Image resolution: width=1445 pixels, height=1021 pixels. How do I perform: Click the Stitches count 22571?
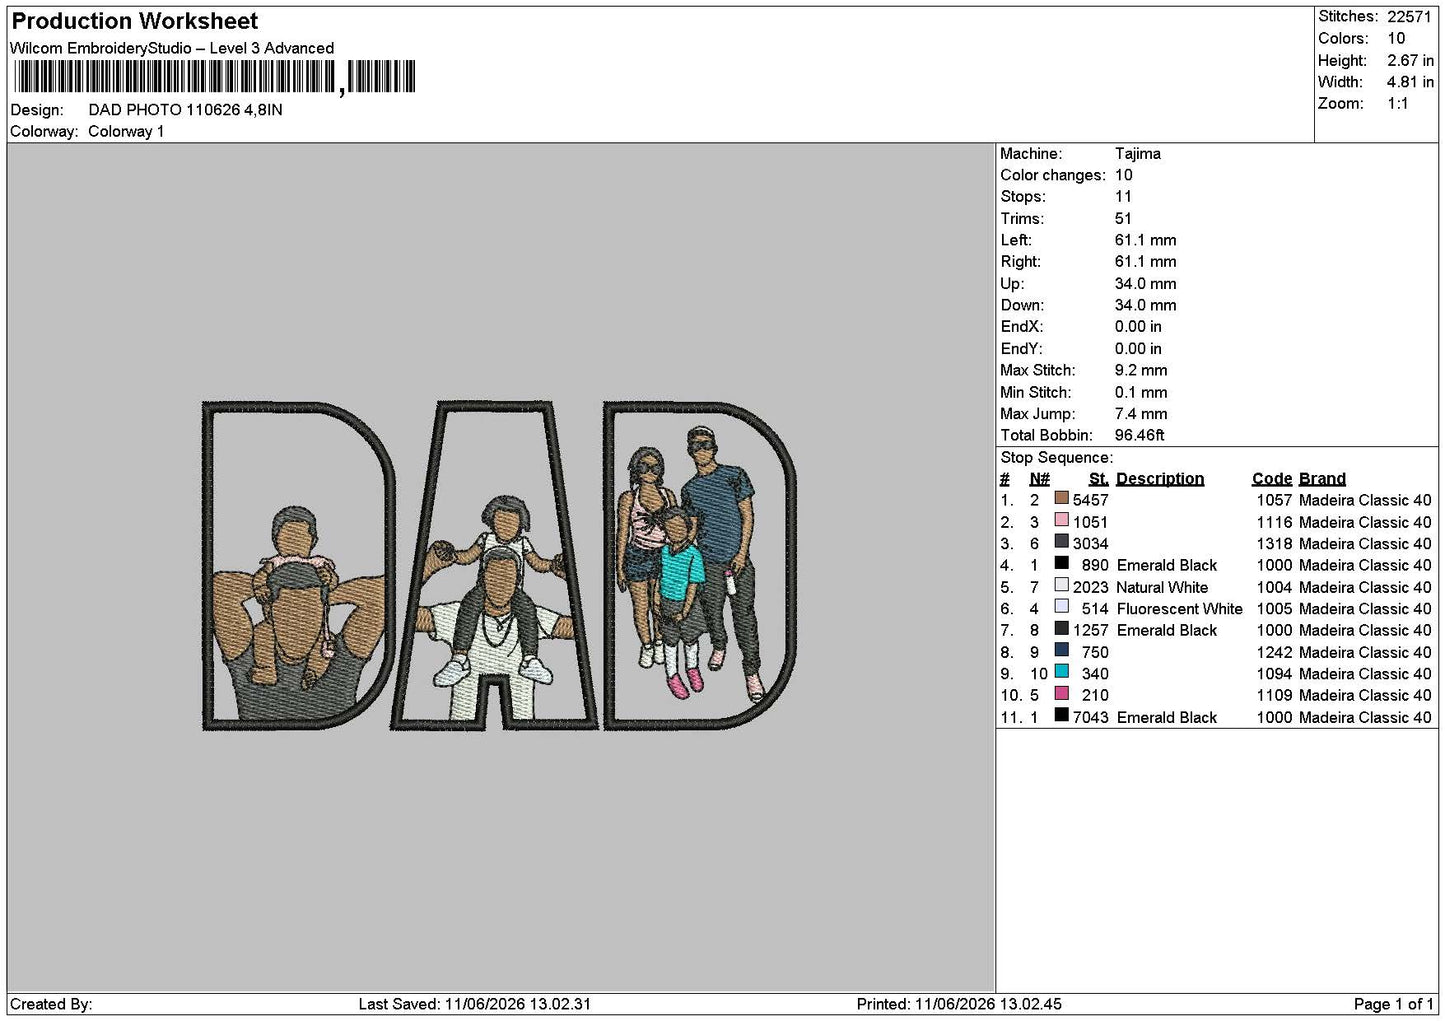click(1409, 17)
